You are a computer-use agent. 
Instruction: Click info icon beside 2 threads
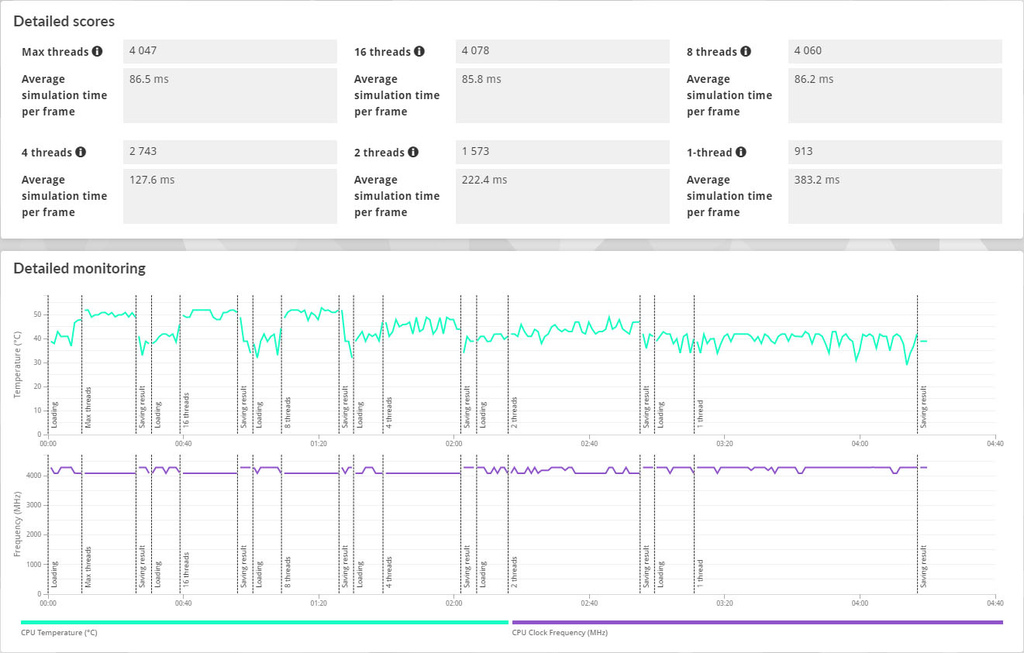tap(413, 151)
